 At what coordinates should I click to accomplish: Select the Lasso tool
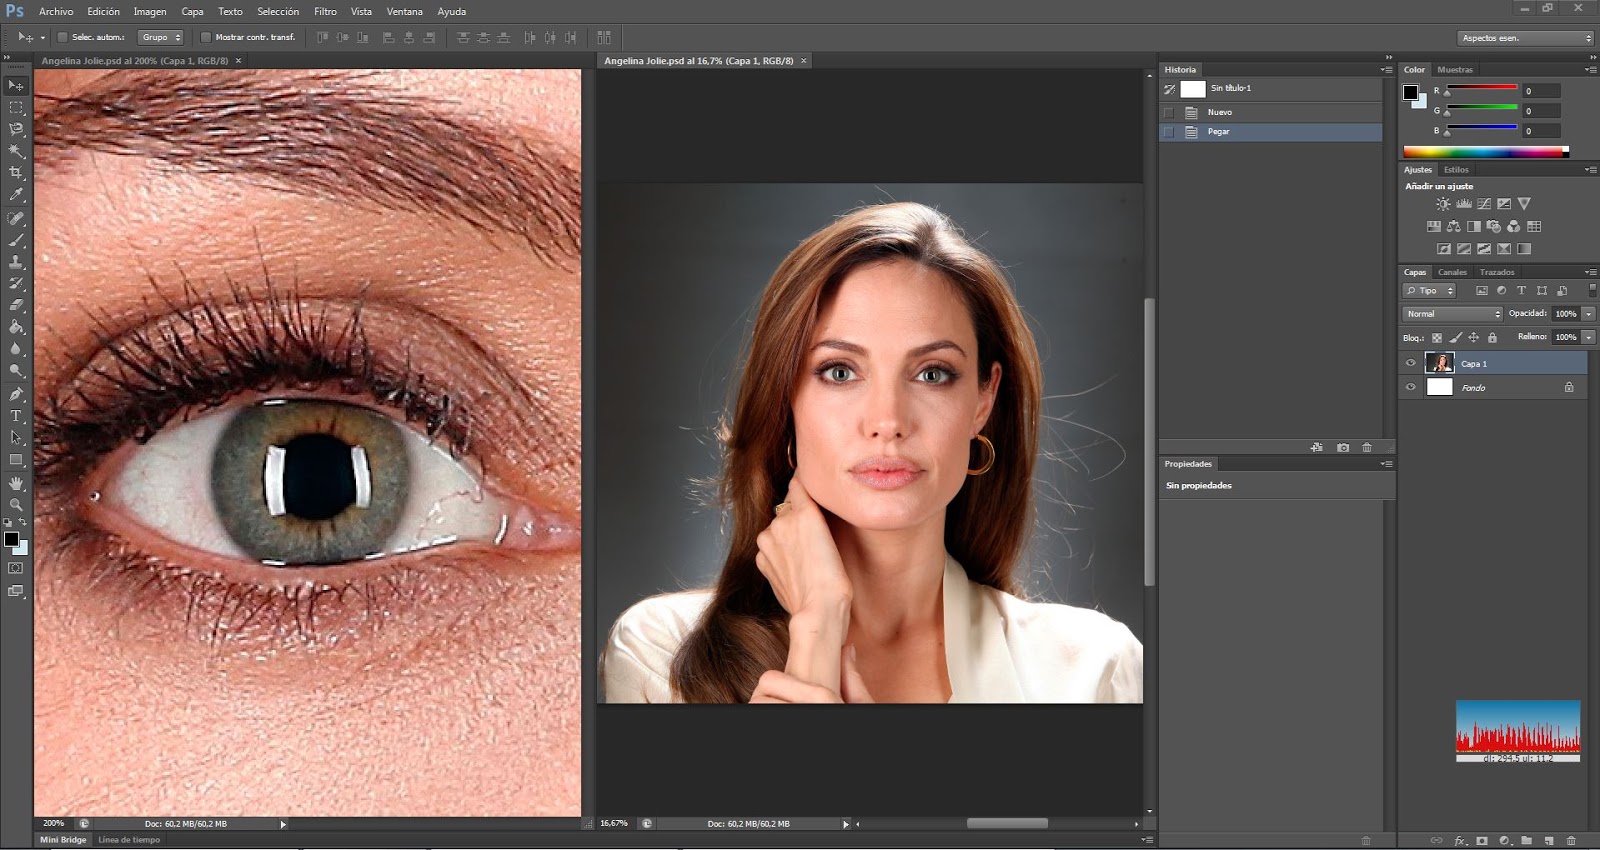click(16, 130)
